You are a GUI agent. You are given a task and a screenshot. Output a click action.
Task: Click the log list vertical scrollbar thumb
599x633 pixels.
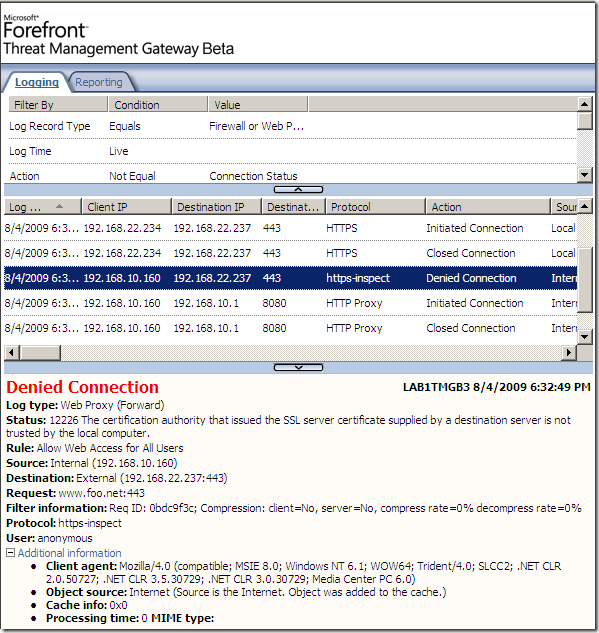coord(584,279)
